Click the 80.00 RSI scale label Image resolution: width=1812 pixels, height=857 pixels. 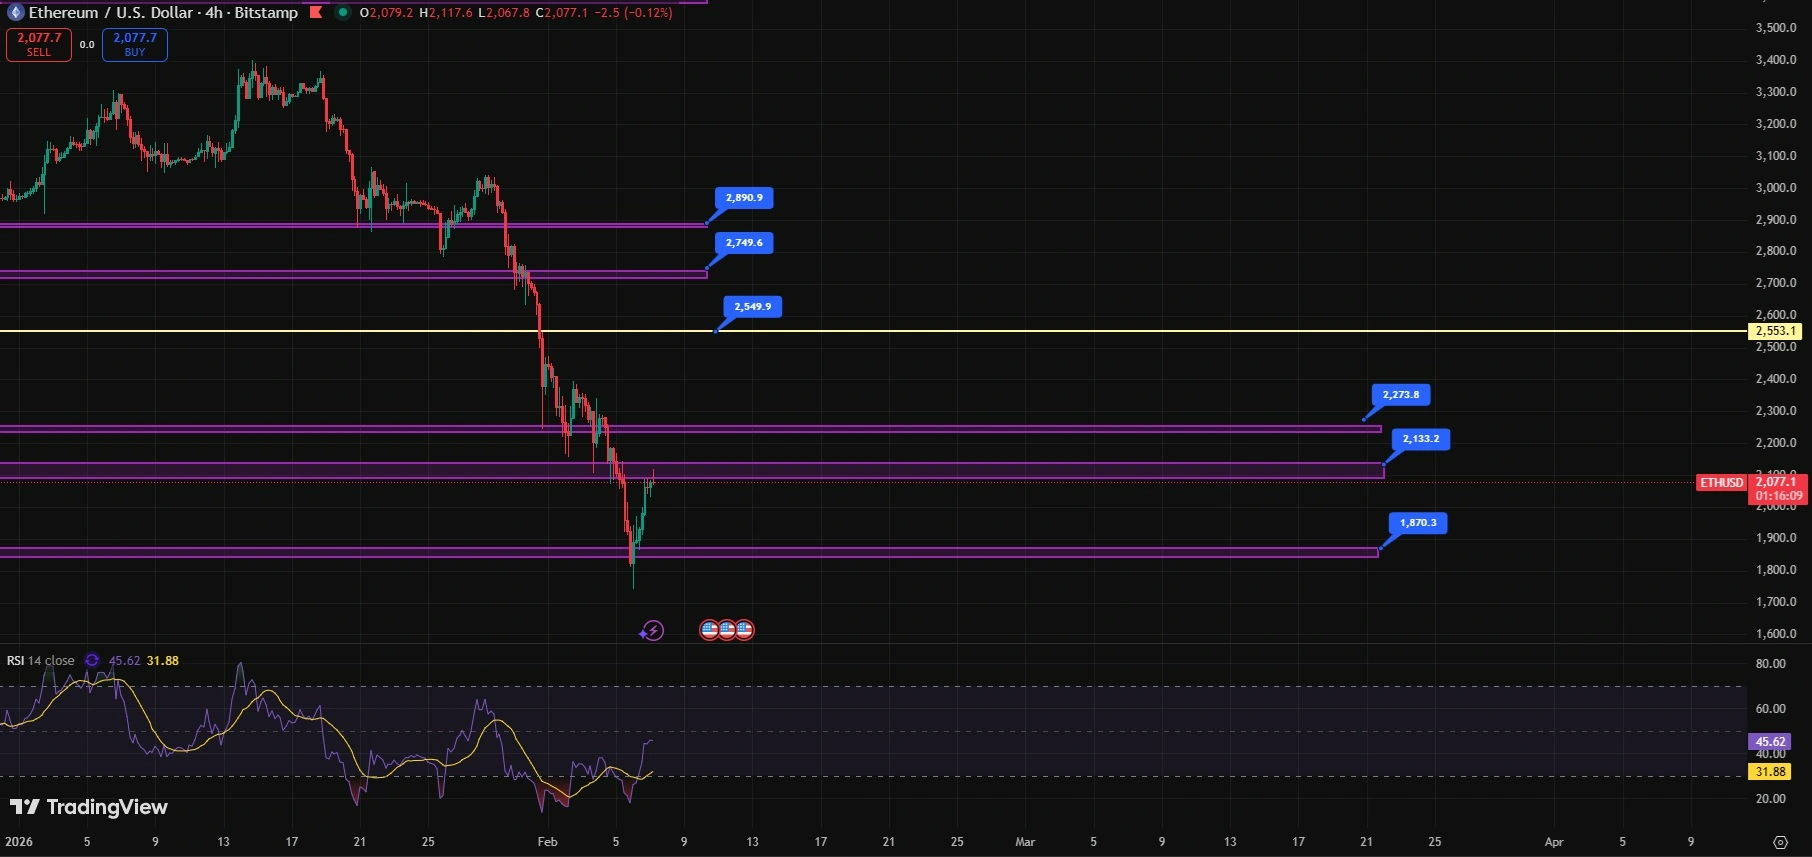(x=1771, y=664)
